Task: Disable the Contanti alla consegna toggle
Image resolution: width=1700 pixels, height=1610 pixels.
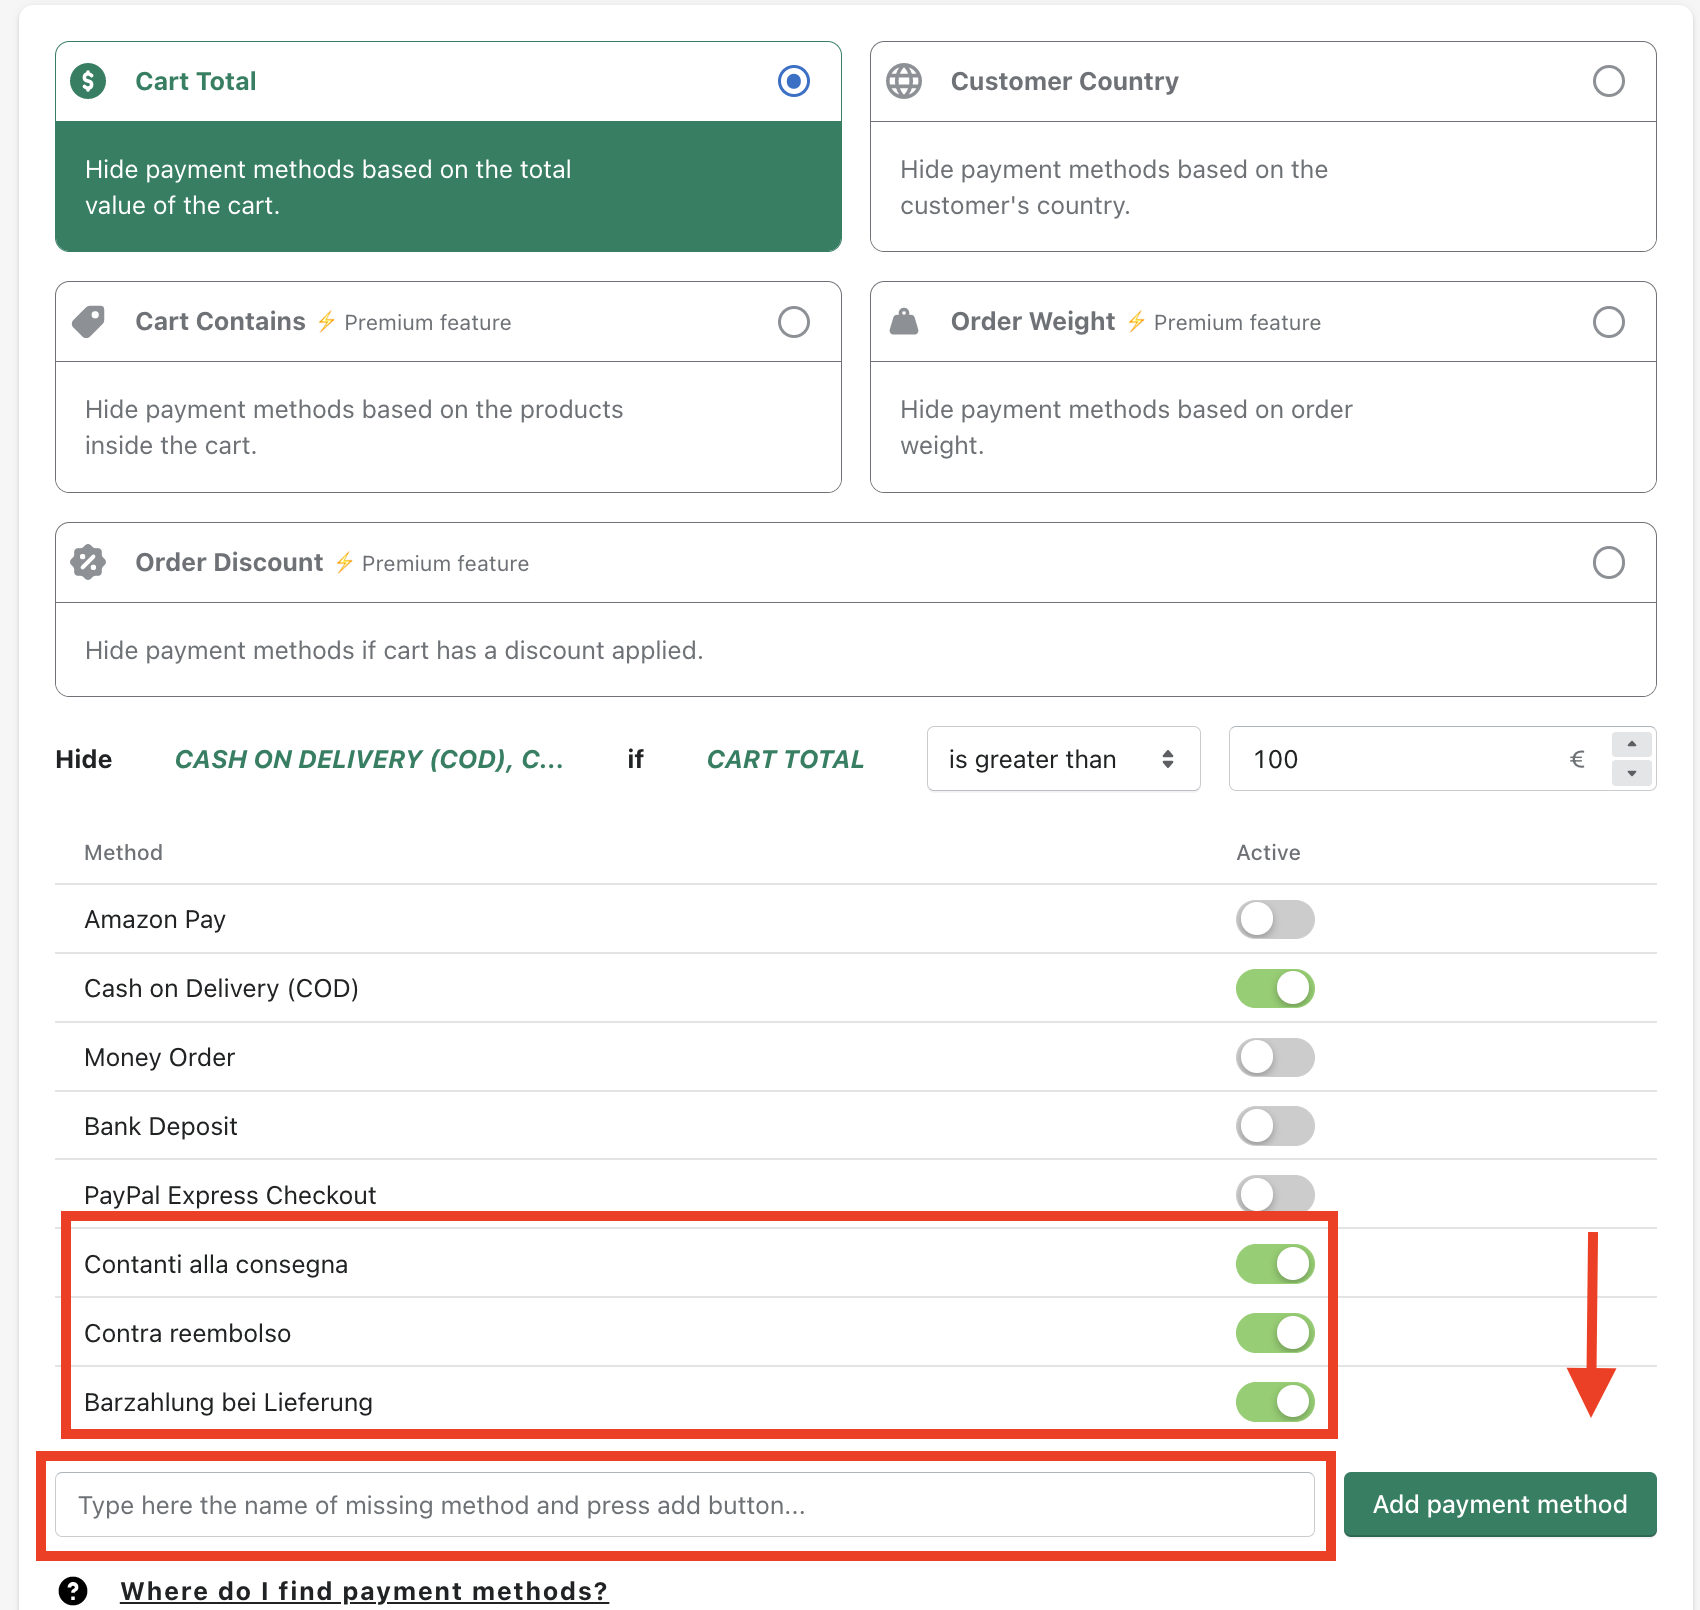Action: pyautogui.click(x=1275, y=1264)
